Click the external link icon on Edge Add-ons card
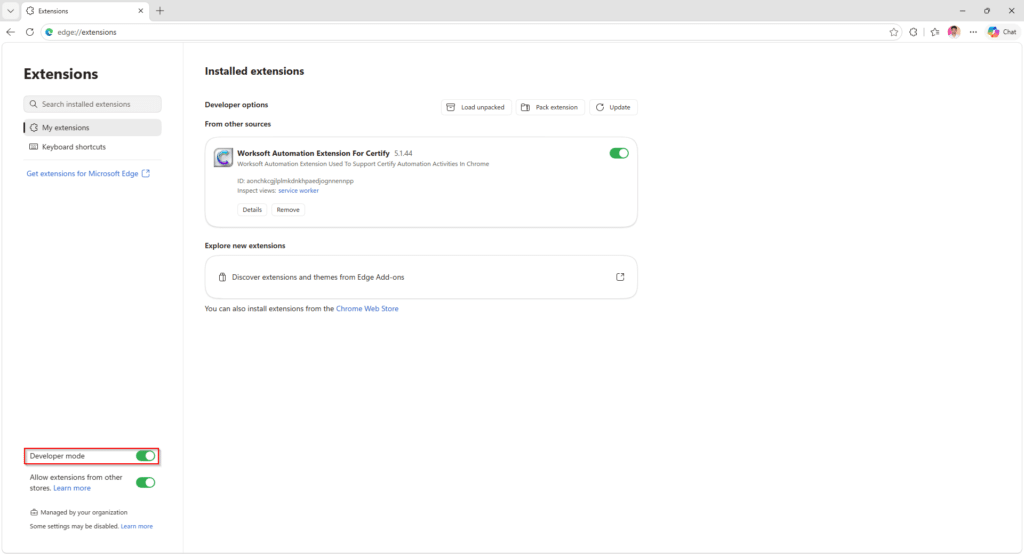 coord(620,277)
